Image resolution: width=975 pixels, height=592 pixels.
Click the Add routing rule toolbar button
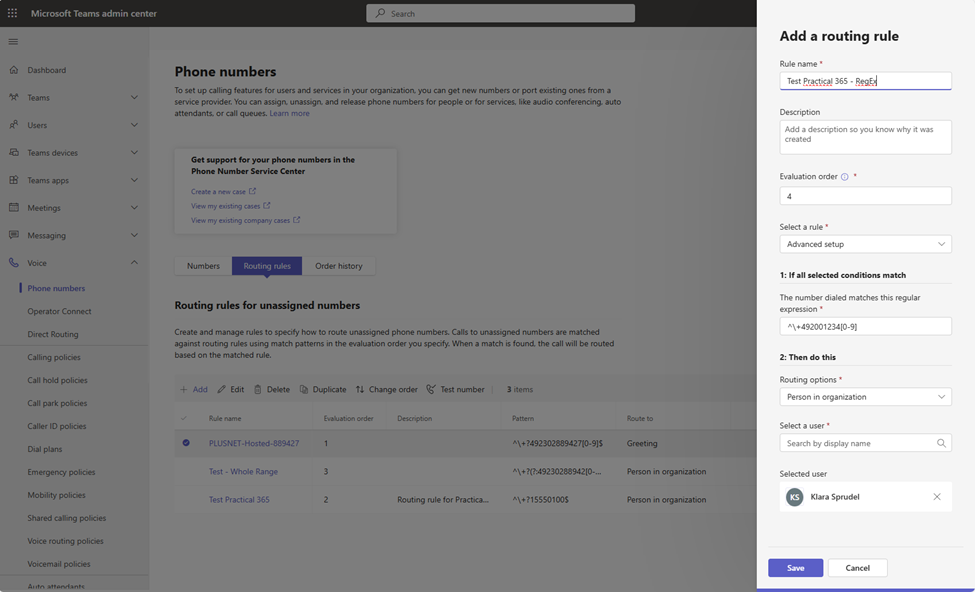tap(193, 389)
